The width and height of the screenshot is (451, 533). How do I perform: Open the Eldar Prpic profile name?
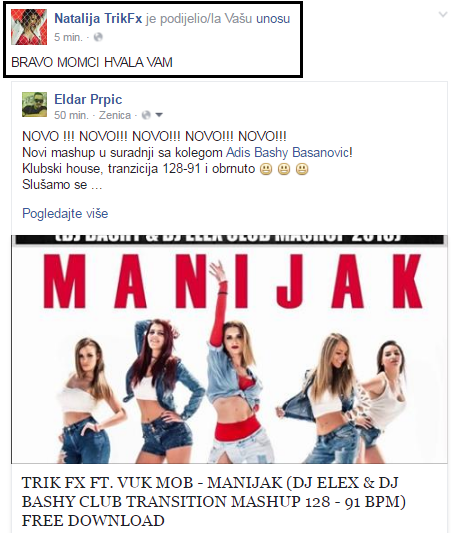pos(88,99)
